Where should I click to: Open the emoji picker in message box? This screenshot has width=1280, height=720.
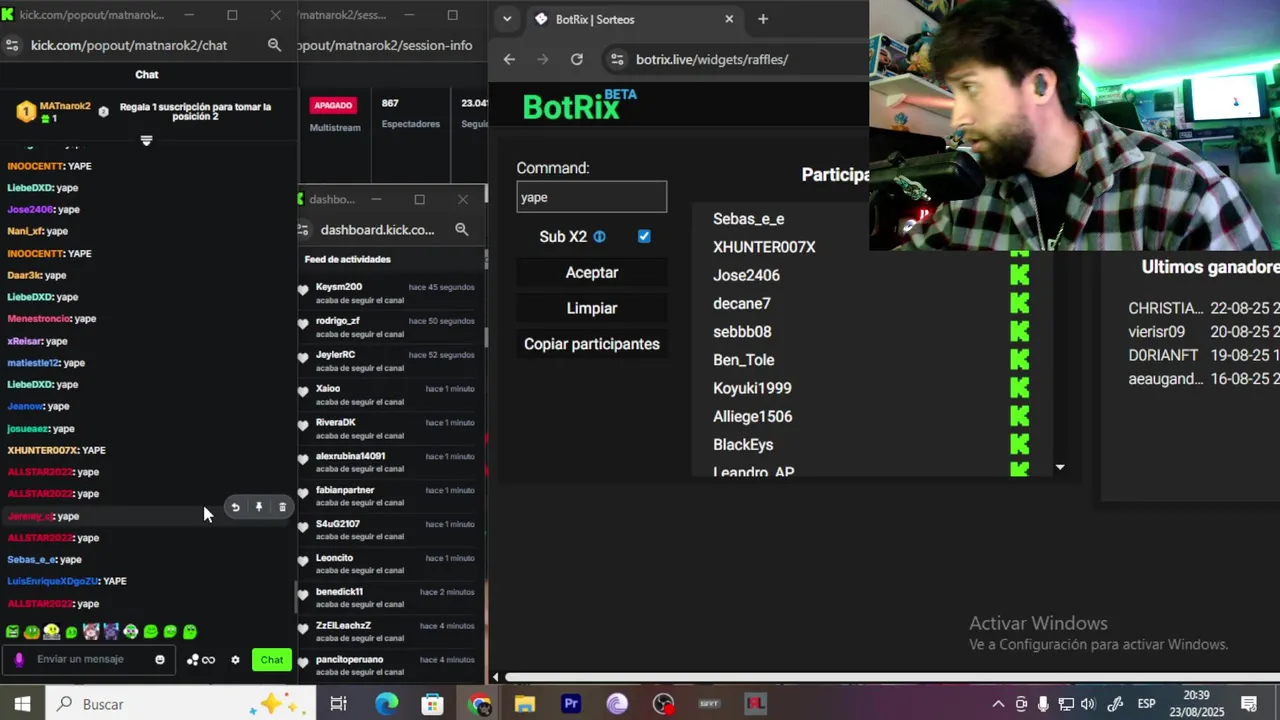160,660
